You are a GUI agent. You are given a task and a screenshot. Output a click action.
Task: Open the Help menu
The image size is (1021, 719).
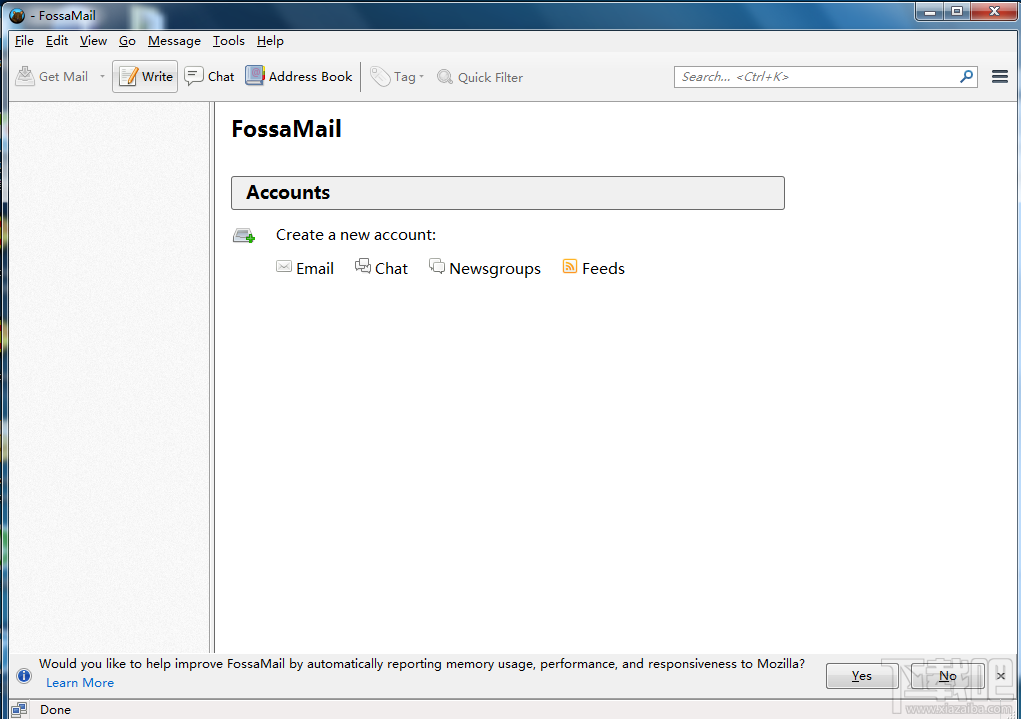[x=270, y=40]
